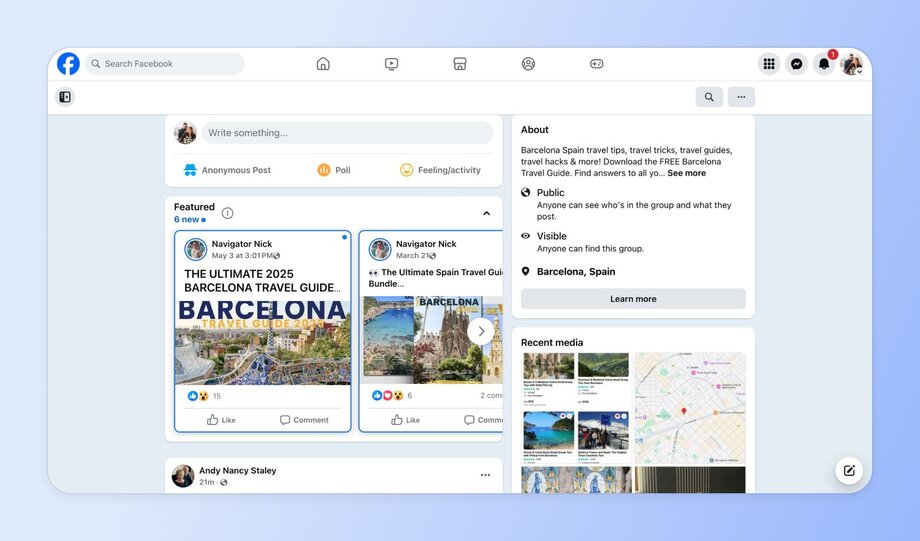Viewport: 920px width, 541px height.
Task: Open options for Andy Nancy Staley's post
Action: [485, 475]
